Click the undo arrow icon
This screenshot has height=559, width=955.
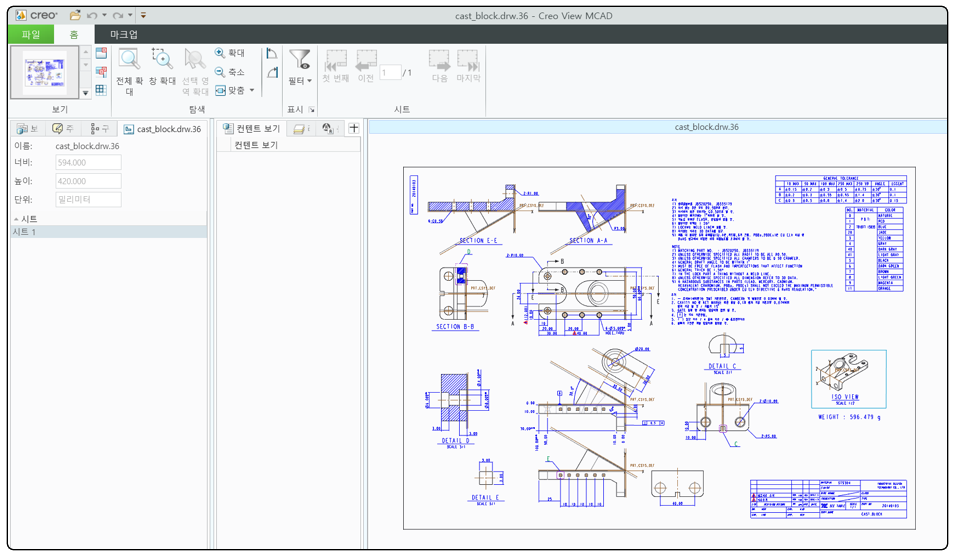[92, 15]
